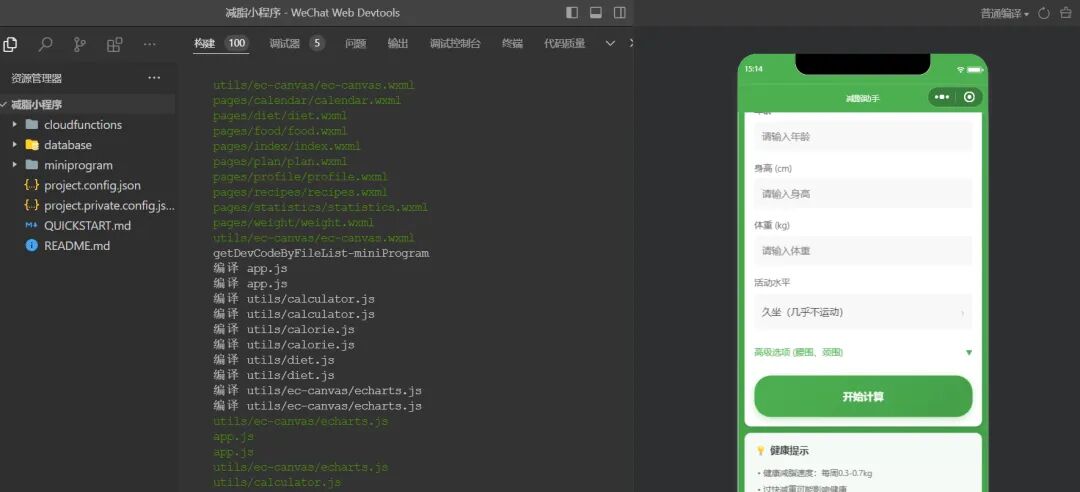1080x492 pixels.
Task: Expand the cloudfunctions folder arrow
Action: tap(14, 125)
